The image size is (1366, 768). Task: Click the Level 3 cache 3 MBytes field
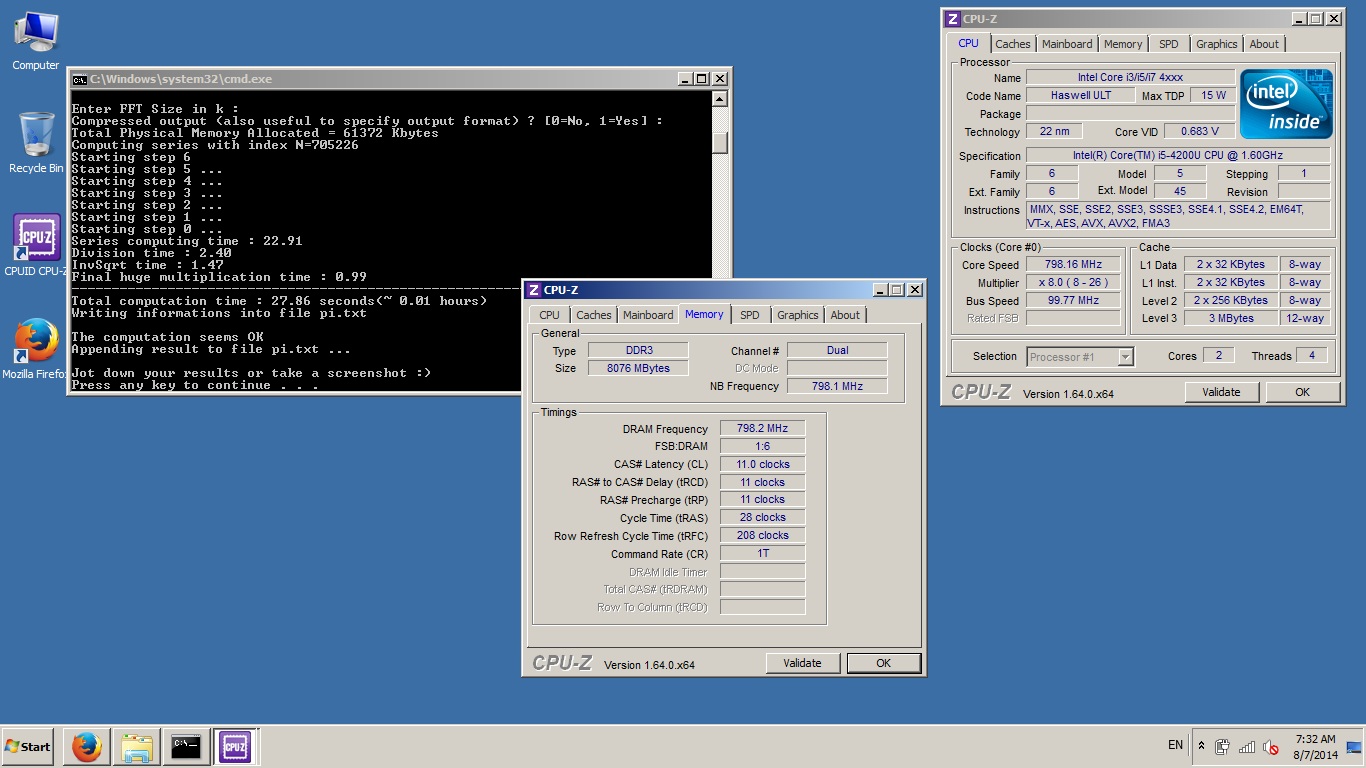[1232, 318]
